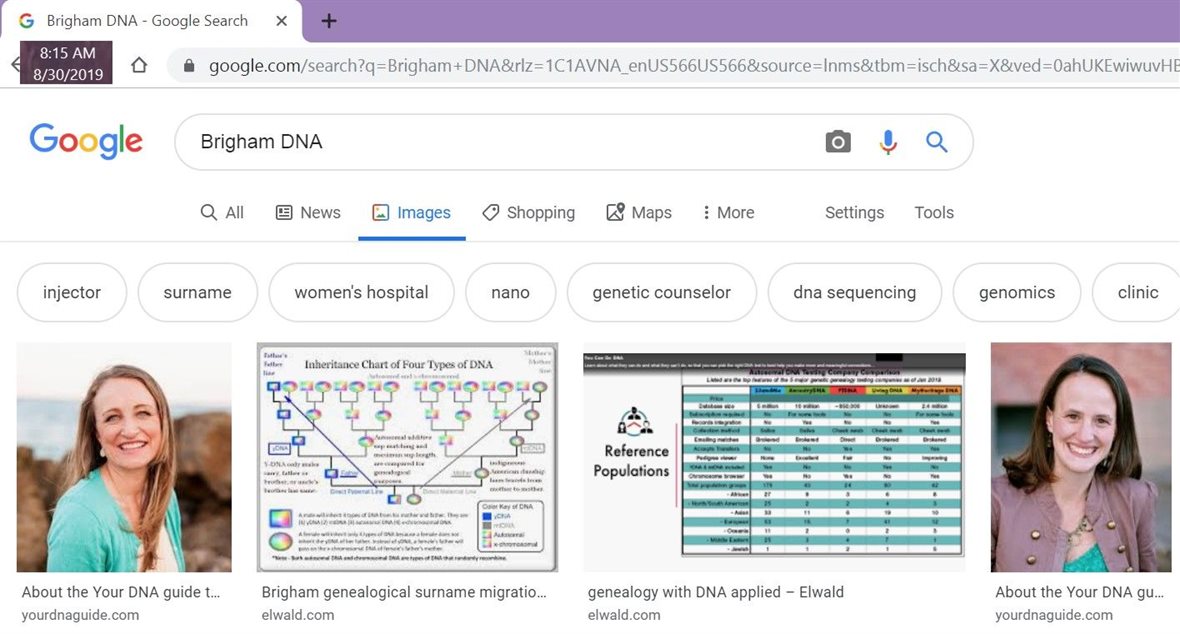
Task: Close the Brigham DNA browser tab
Action: point(282,21)
